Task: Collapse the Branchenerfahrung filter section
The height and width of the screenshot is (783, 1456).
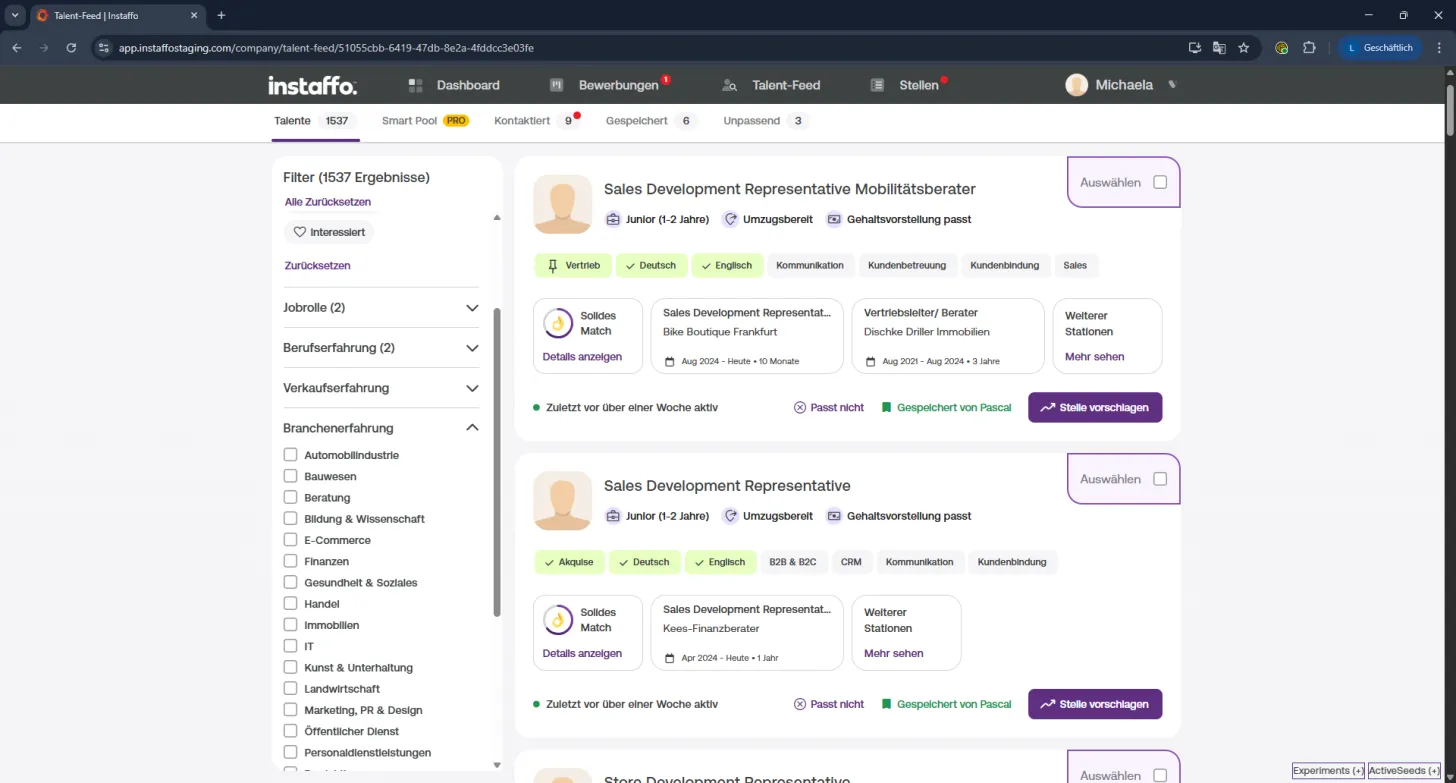Action: click(x=382, y=428)
